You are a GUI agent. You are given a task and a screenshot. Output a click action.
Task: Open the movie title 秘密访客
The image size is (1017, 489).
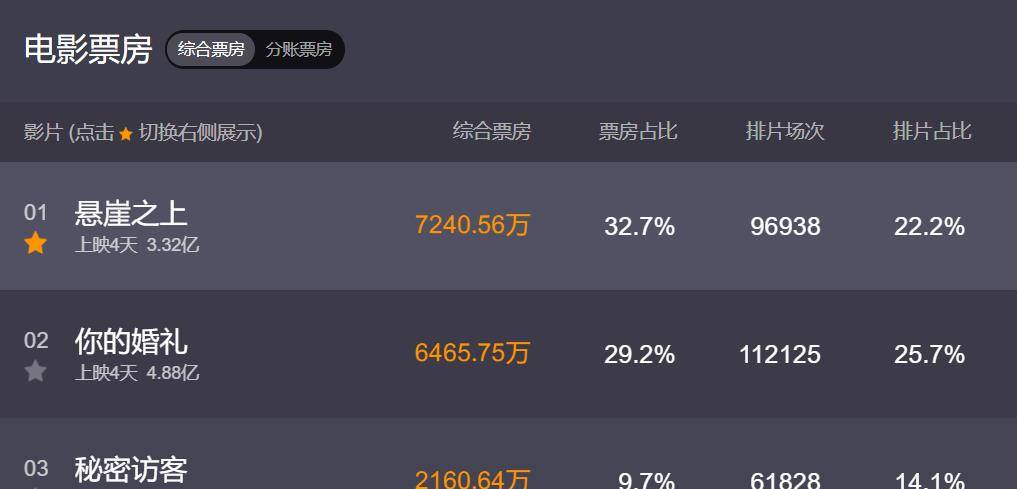point(131,469)
